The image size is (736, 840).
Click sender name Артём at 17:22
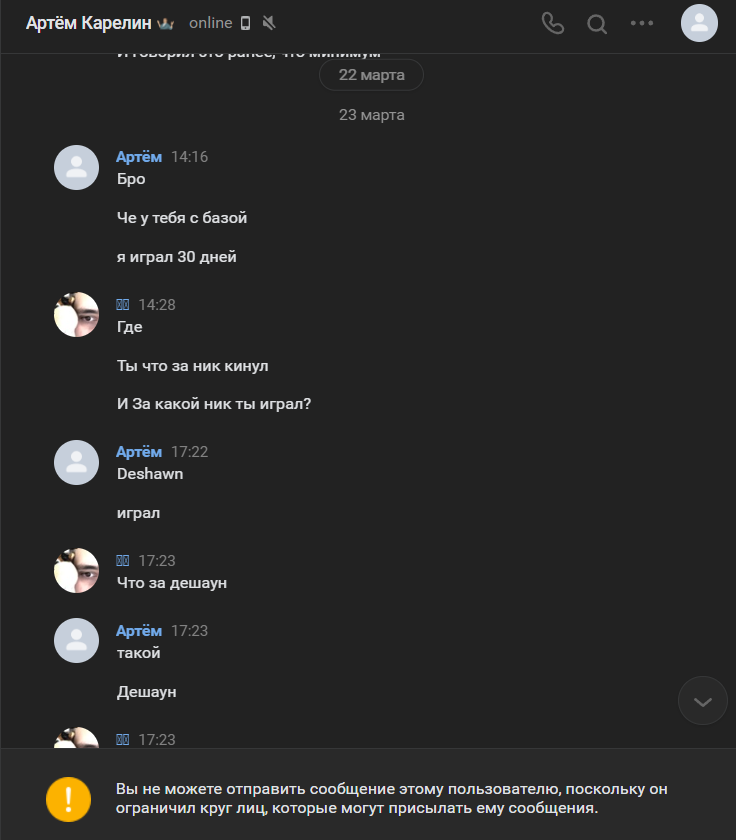coord(138,452)
